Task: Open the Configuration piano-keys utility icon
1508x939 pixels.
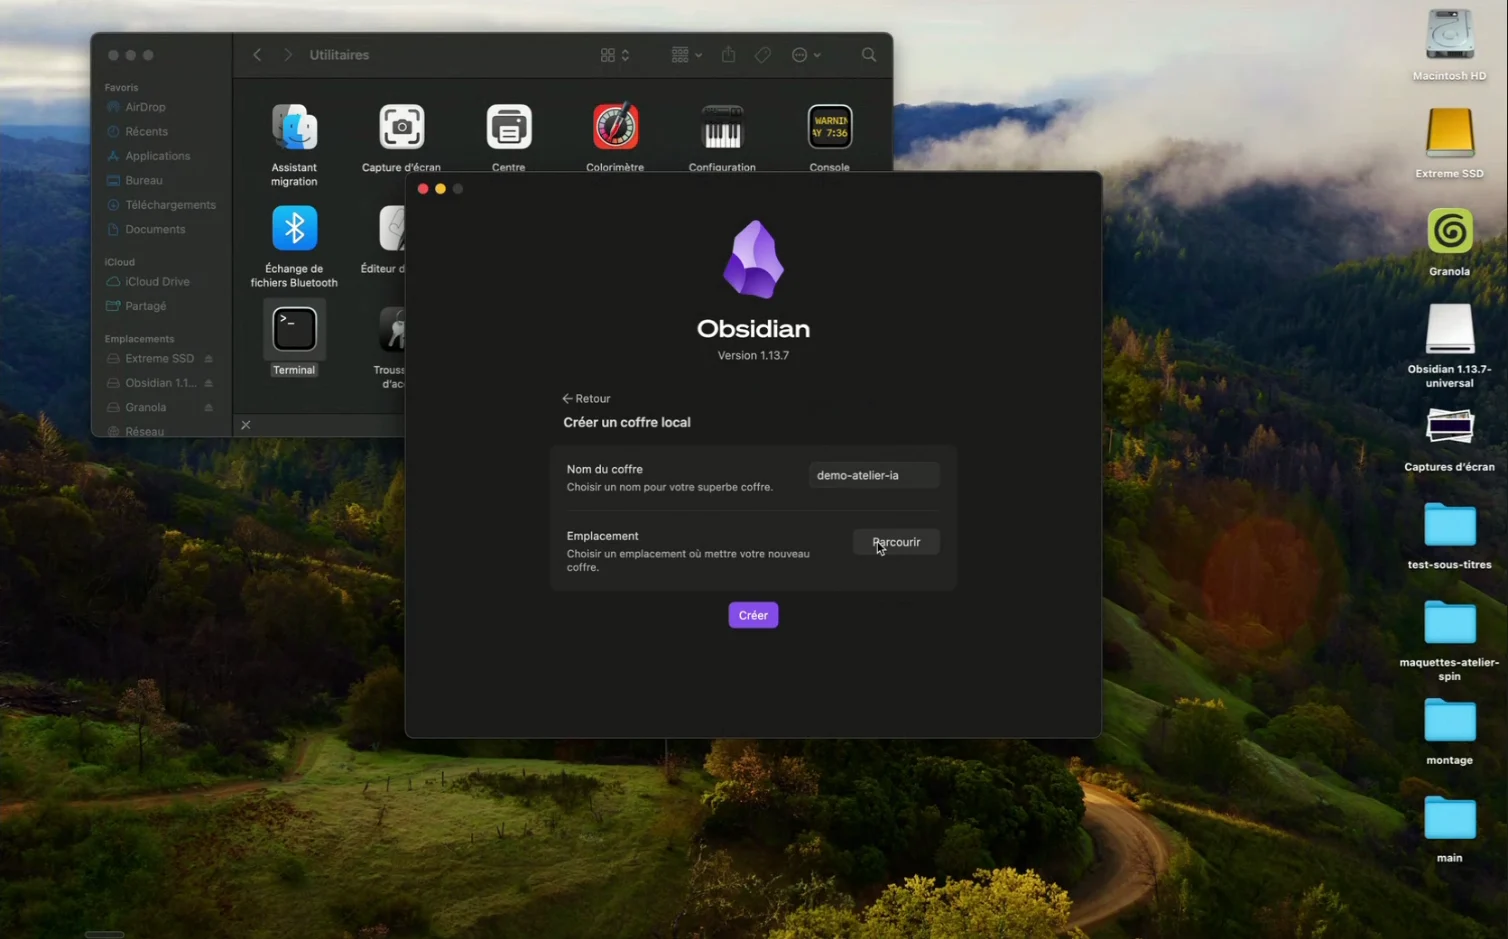Action: point(722,127)
